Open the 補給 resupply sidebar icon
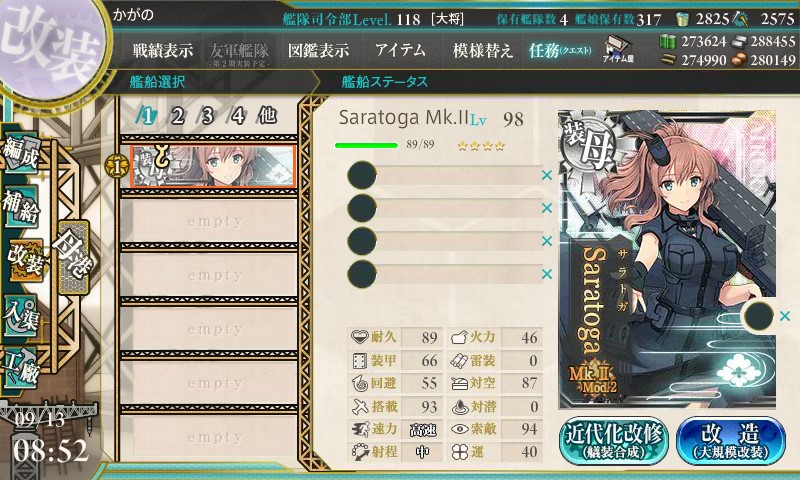The image size is (800, 480). click(21, 206)
